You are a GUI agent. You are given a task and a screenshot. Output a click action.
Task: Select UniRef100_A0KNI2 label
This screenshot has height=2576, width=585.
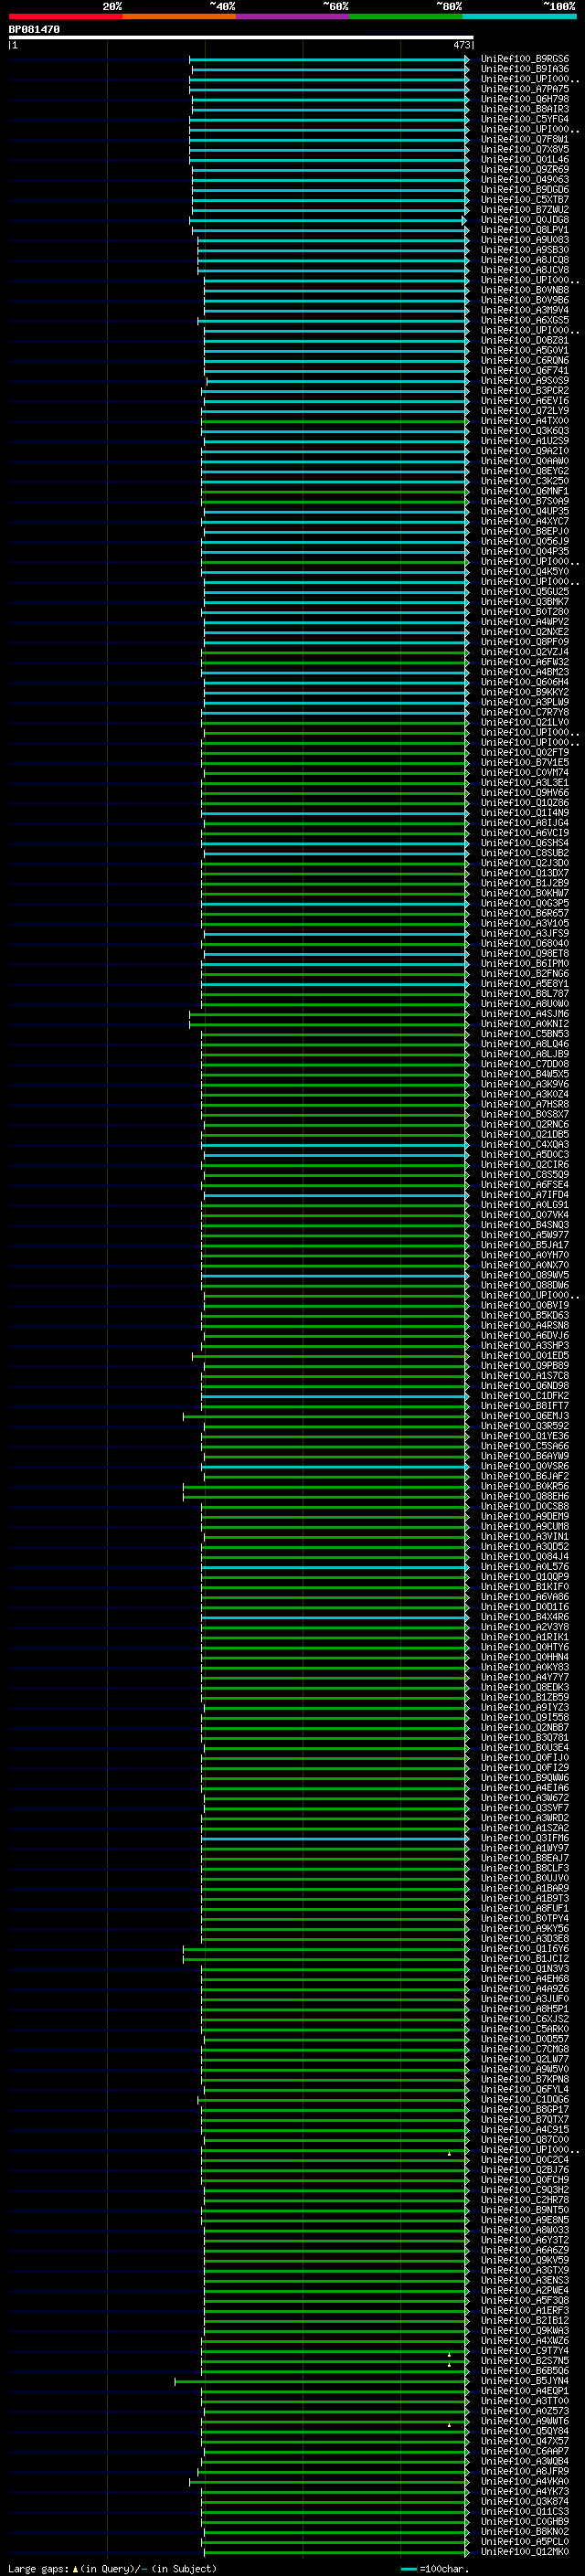(524, 1024)
